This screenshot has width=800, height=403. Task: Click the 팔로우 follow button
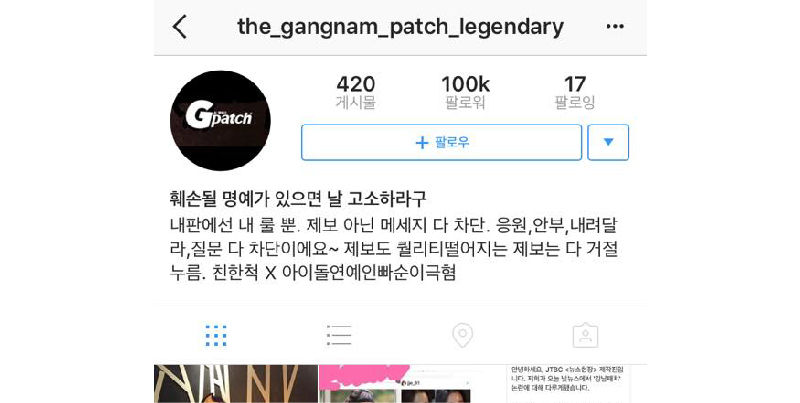point(441,142)
